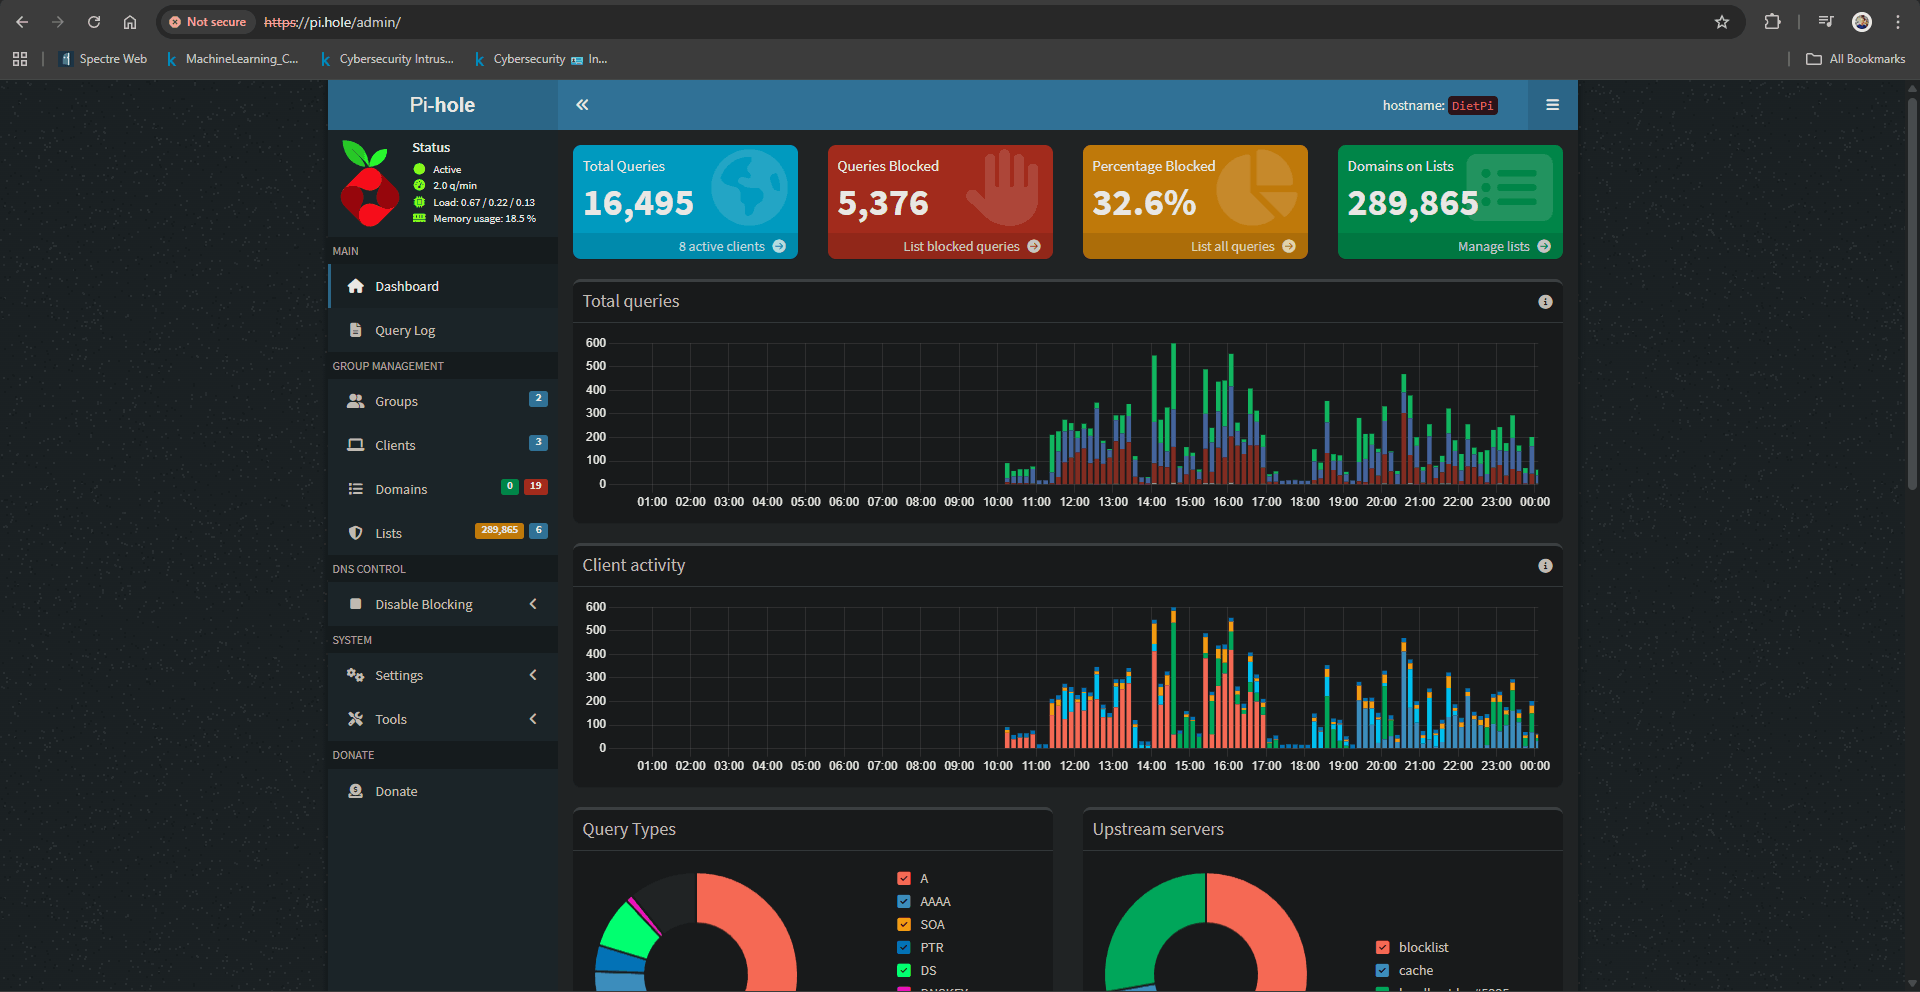Click the Groups people icon
Viewport: 1920px width, 992px height.
coord(356,400)
